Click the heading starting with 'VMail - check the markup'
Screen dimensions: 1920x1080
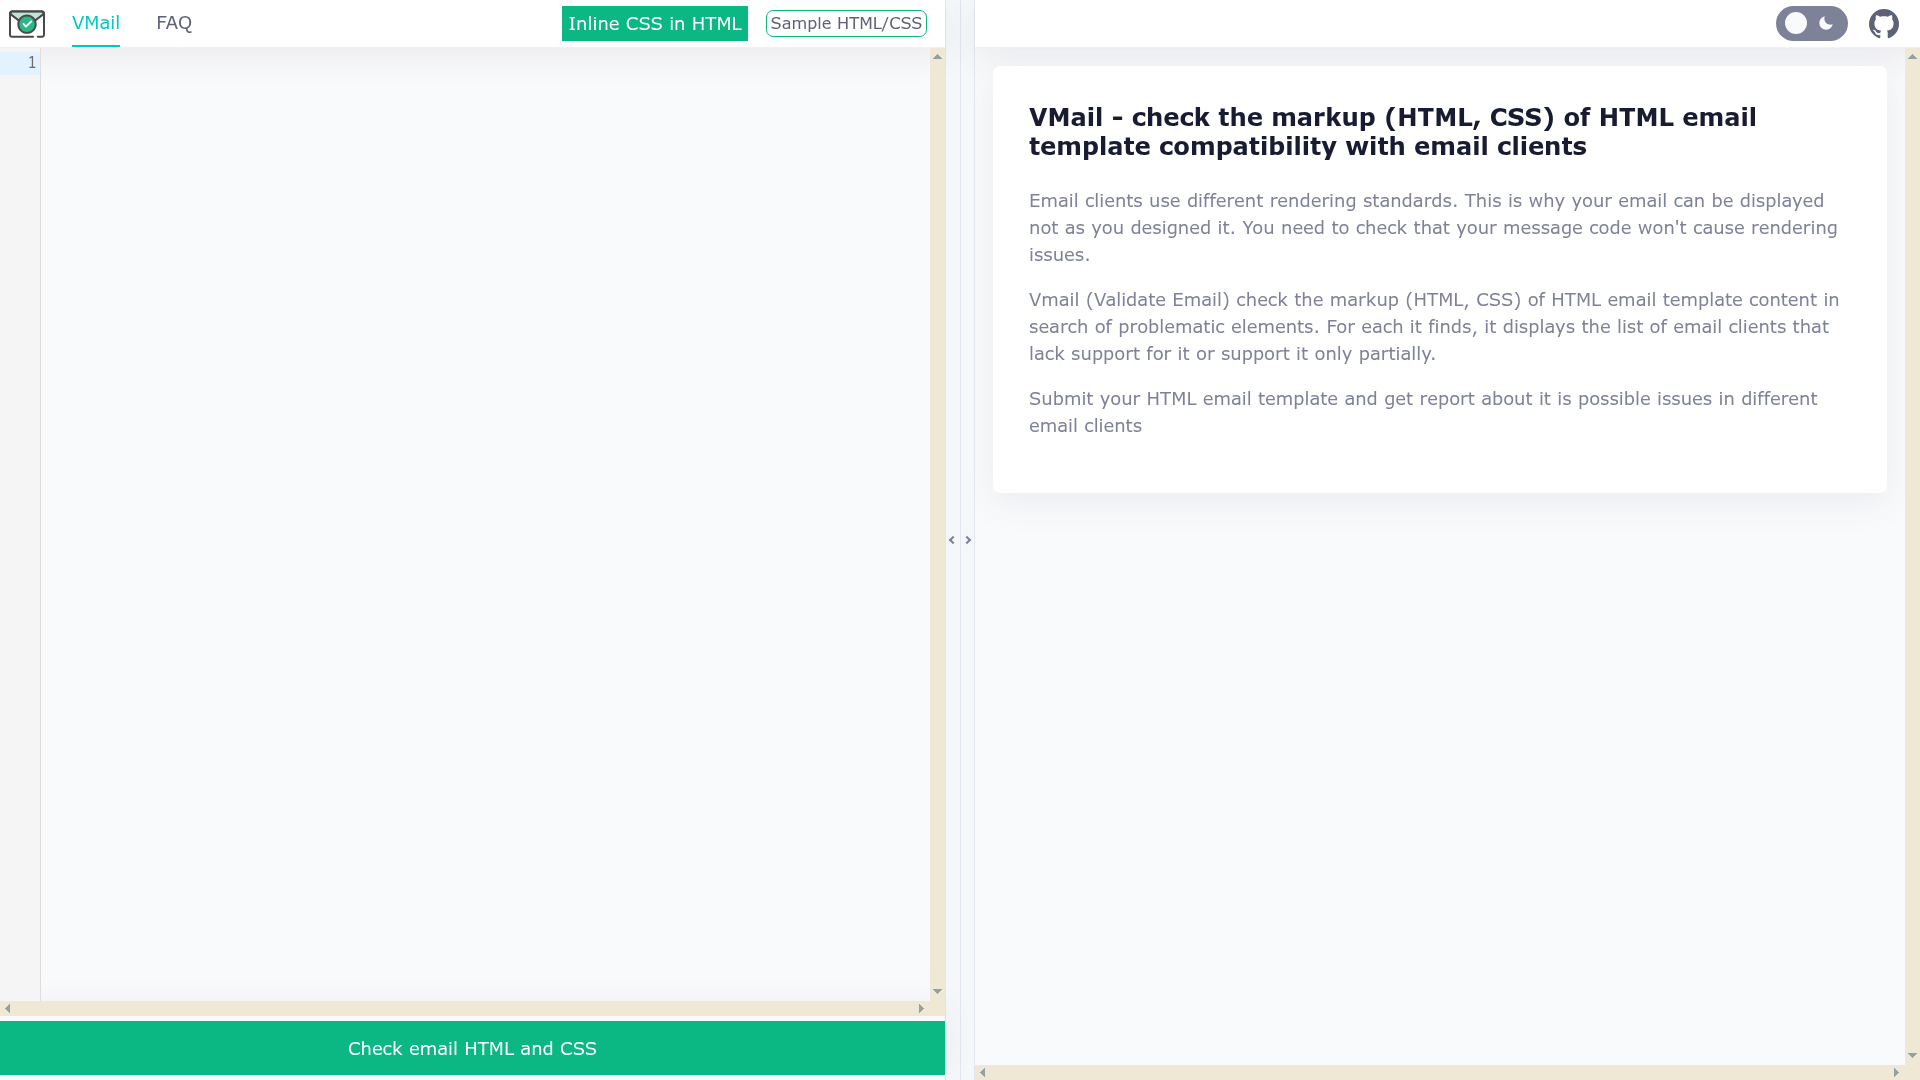[x=1392, y=132]
